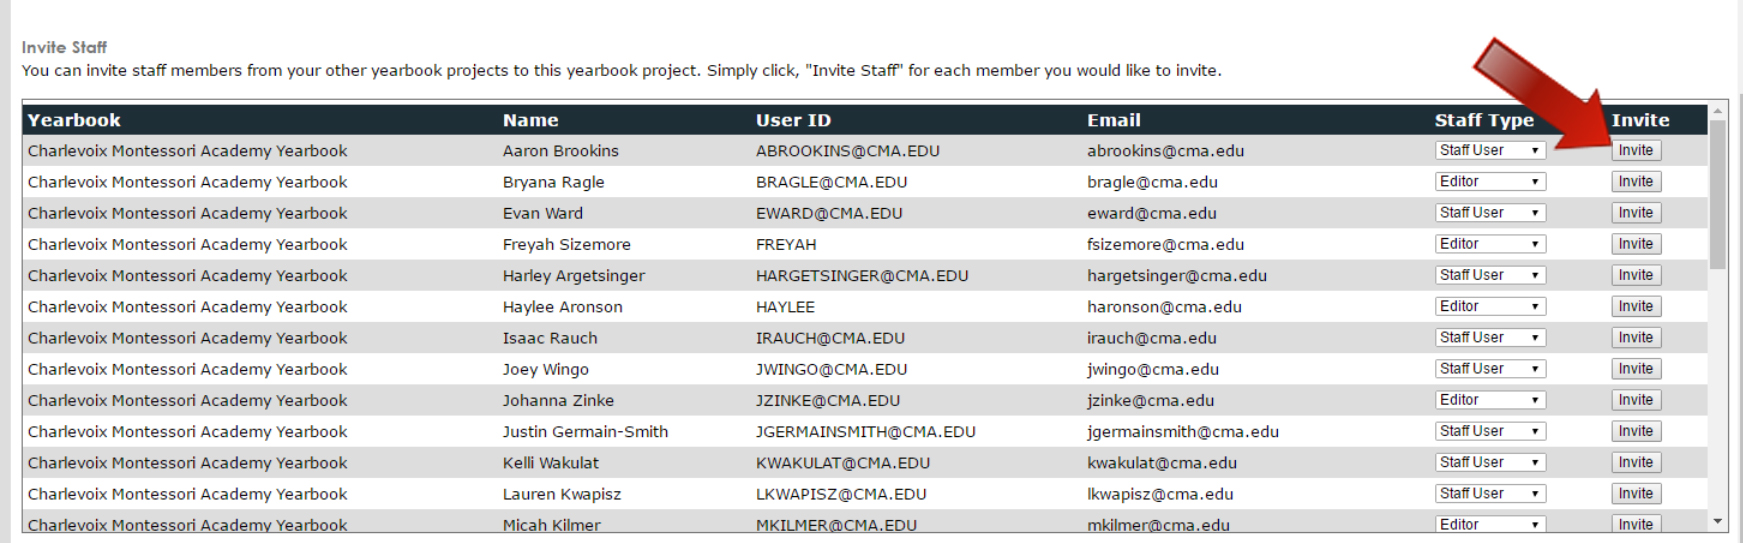This screenshot has height=543, width=1743.
Task: Open Editor dropdown for Micah Kilmer
Action: [x=1490, y=524]
